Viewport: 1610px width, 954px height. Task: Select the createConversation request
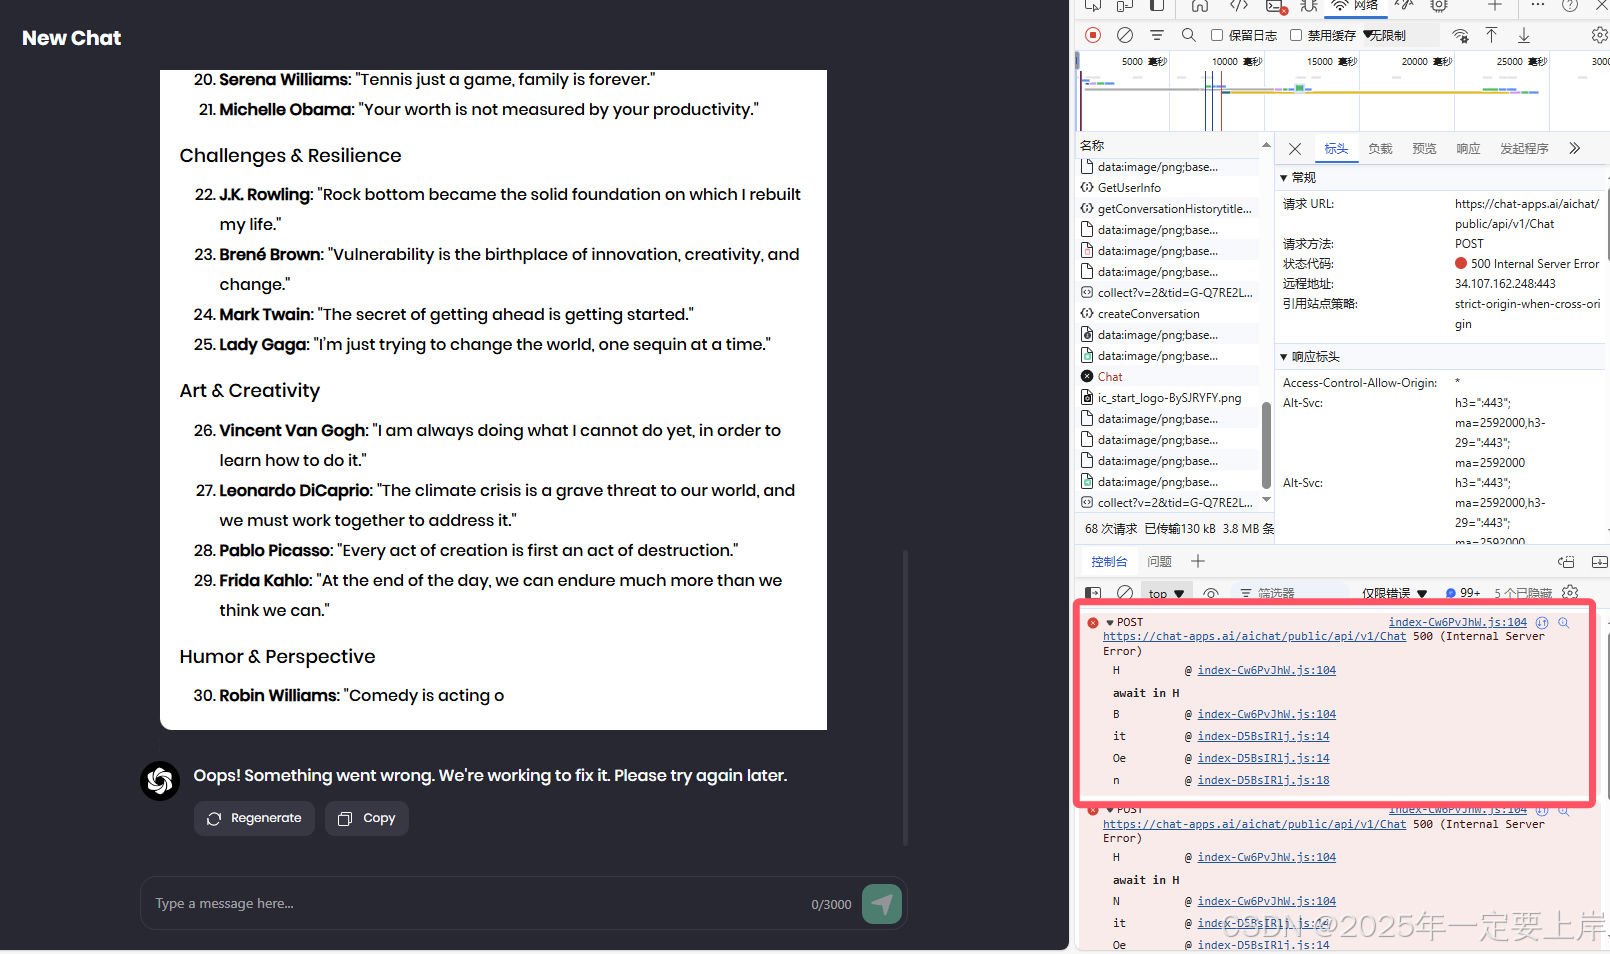tap(1167, 314)
